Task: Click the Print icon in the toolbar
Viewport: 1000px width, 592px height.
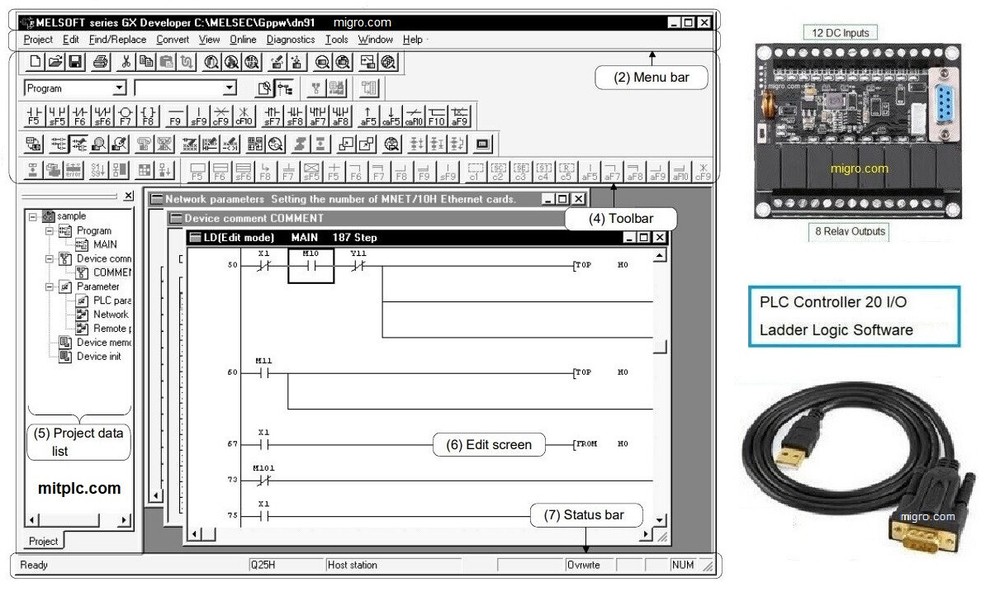Action: (x=100, y=62)
